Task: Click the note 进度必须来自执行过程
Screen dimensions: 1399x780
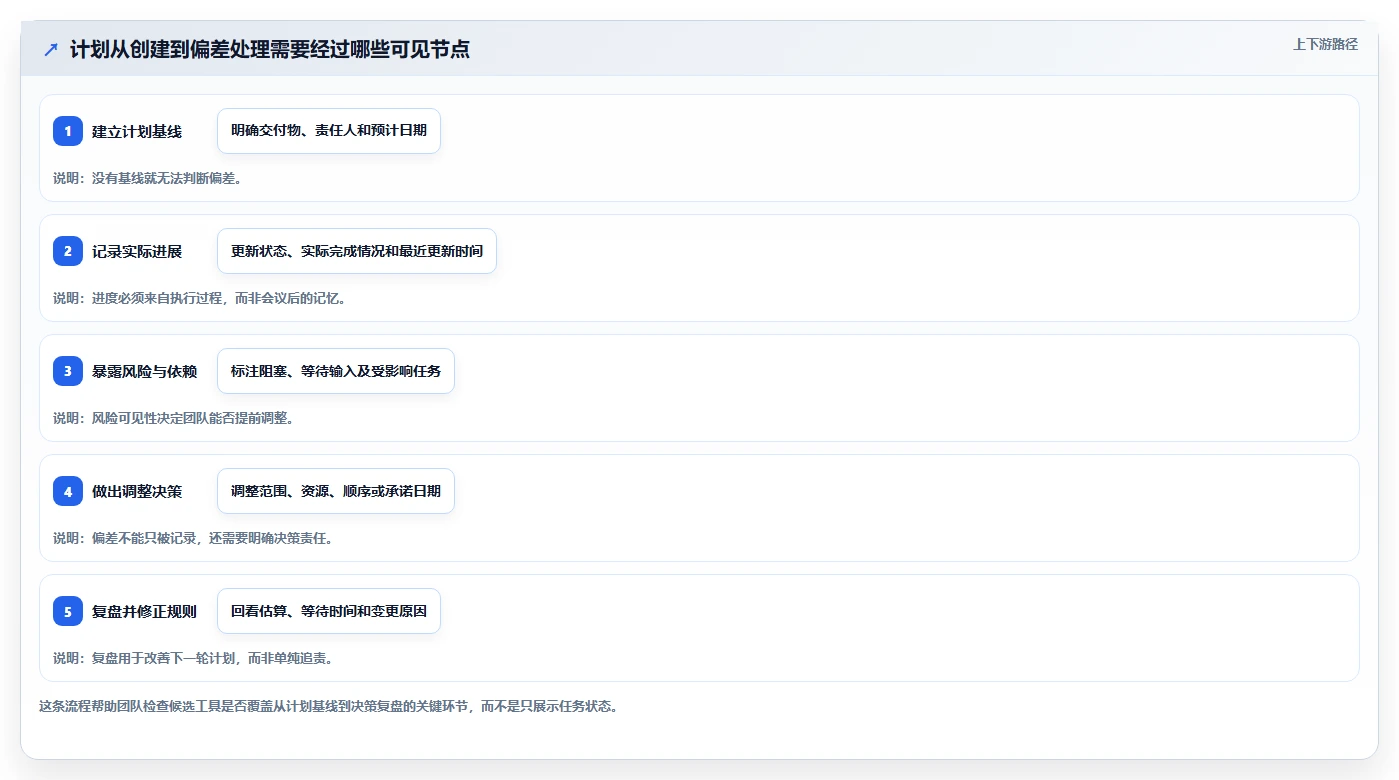Action: 200,298
